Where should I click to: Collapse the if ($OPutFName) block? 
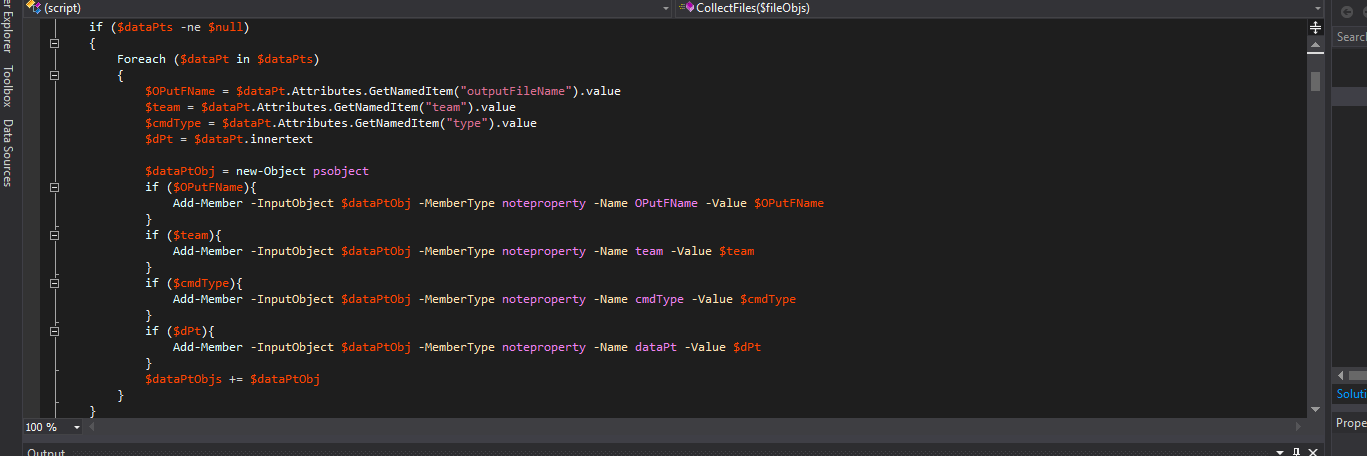click(x=54, y=187)
